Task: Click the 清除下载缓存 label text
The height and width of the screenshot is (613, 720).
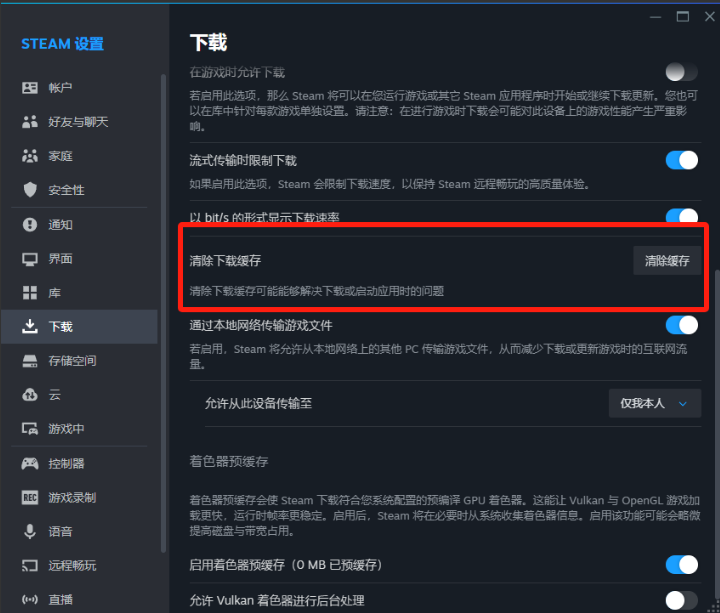Action: tap(225, 261)
